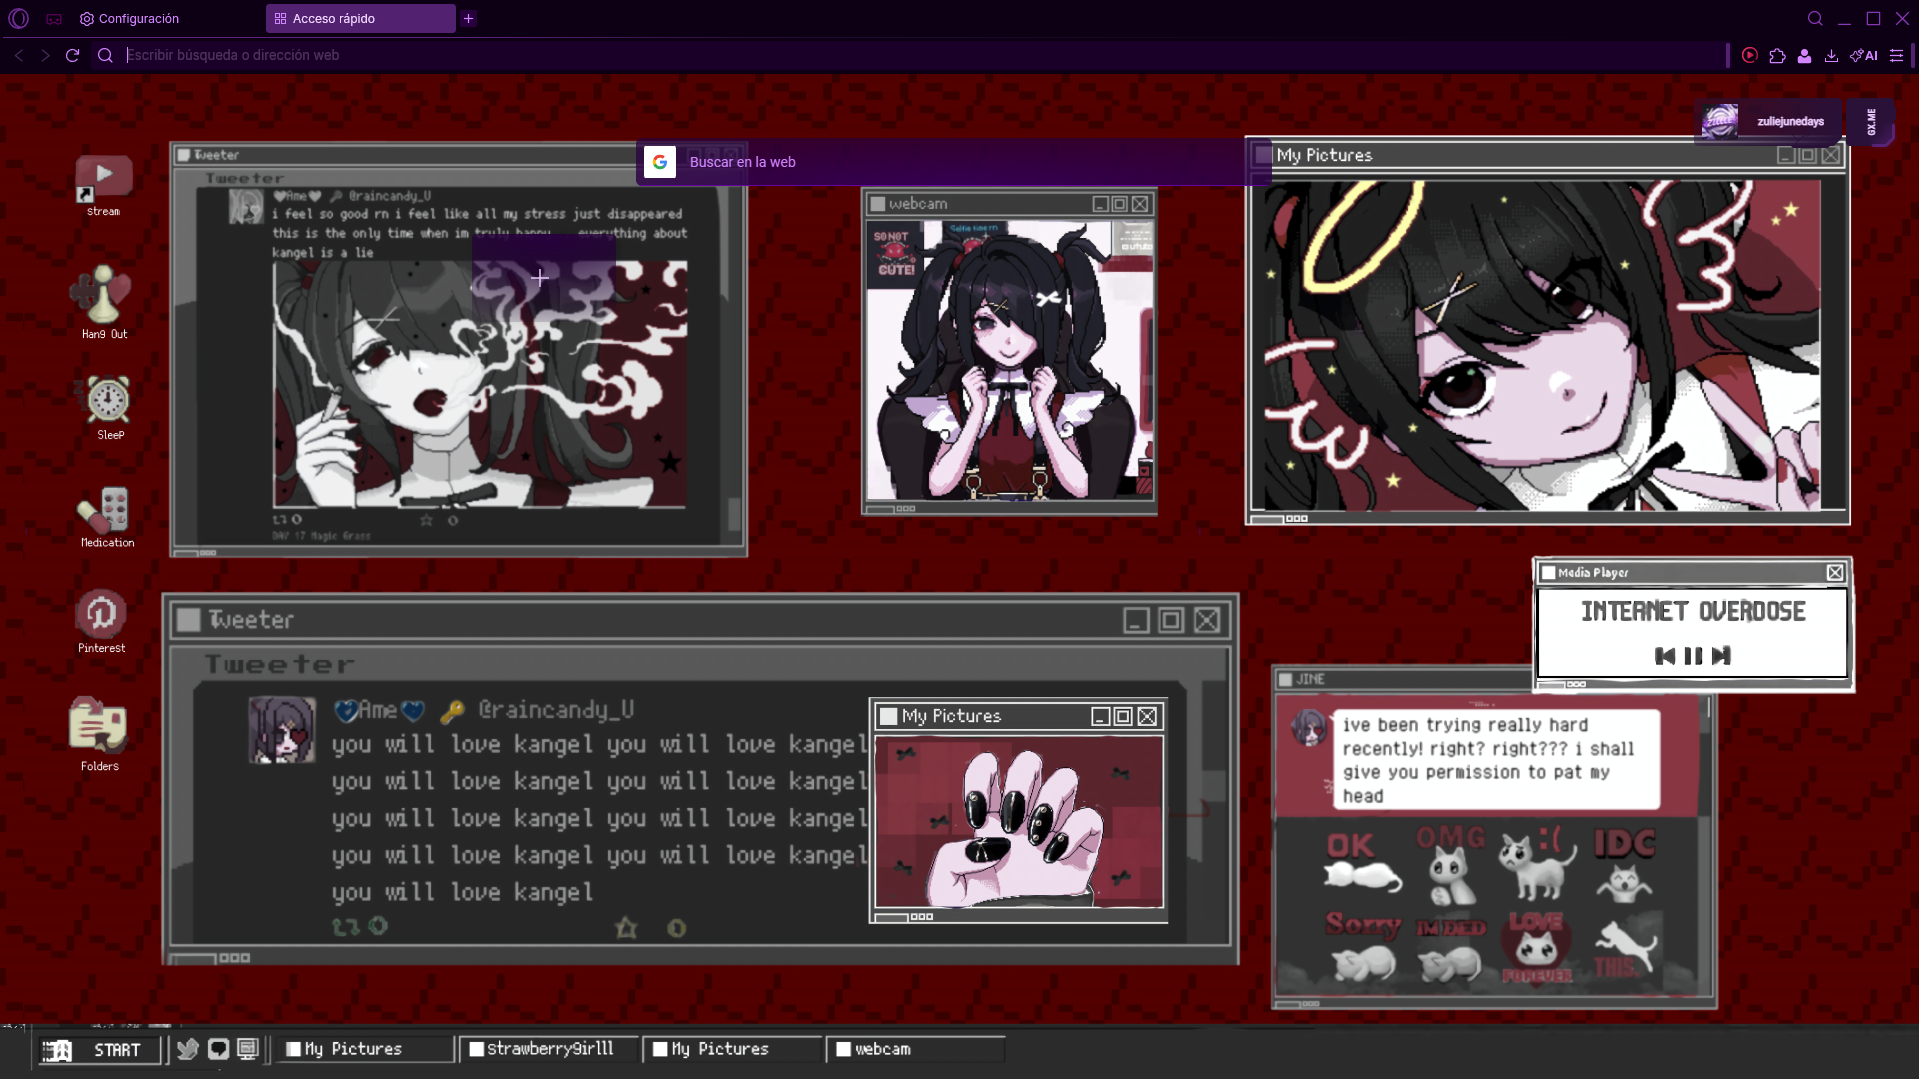Viewport: 1919px width, 1079px height.
Task: Click the Google logo icon
Action: 660,162
